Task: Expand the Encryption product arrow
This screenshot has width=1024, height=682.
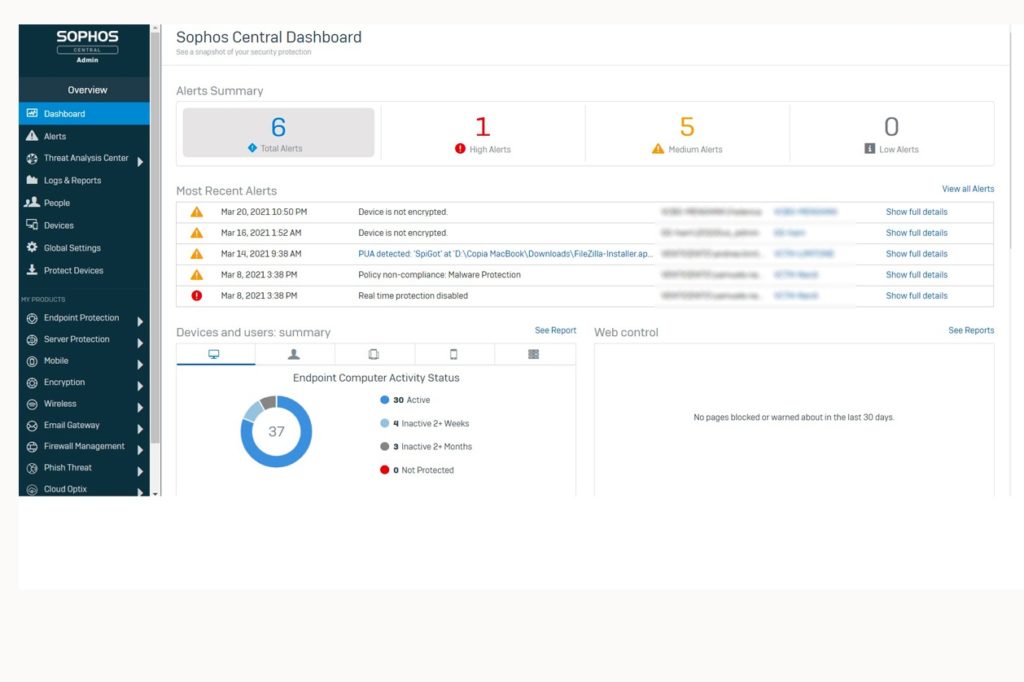Action: point(140,386)
